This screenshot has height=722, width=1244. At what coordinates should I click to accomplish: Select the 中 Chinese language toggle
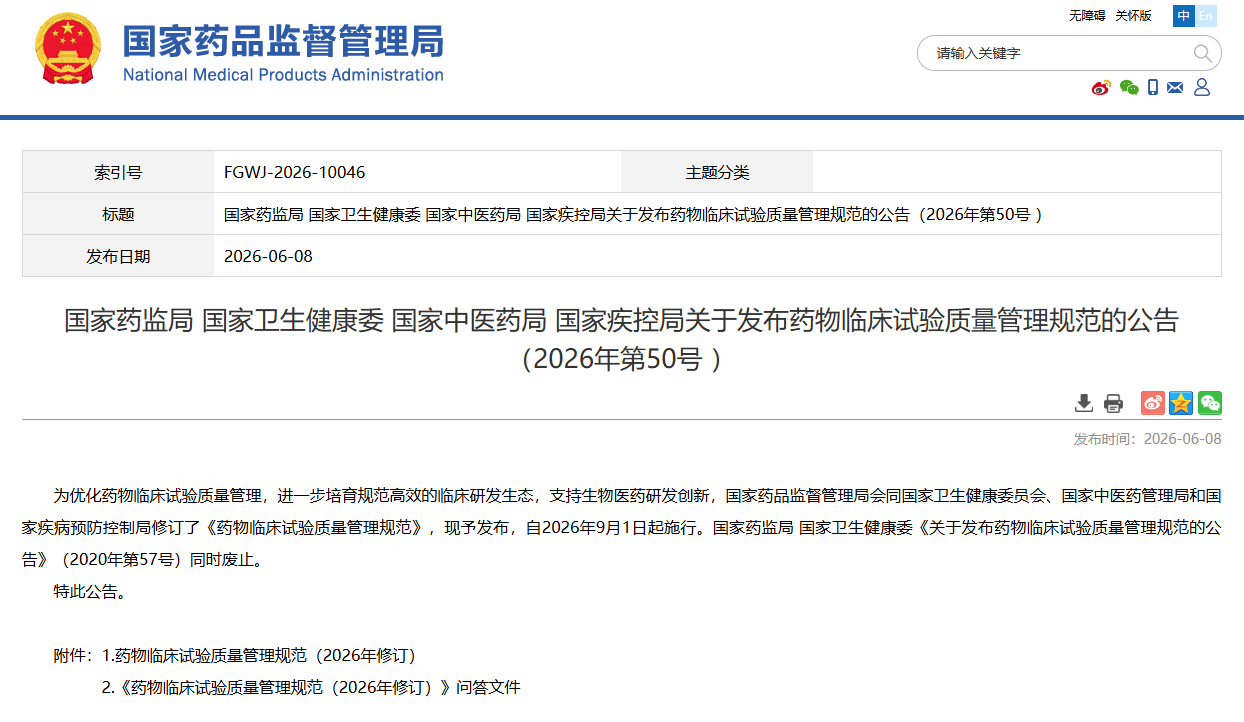pyautogui.click(x=1184, y=16)
